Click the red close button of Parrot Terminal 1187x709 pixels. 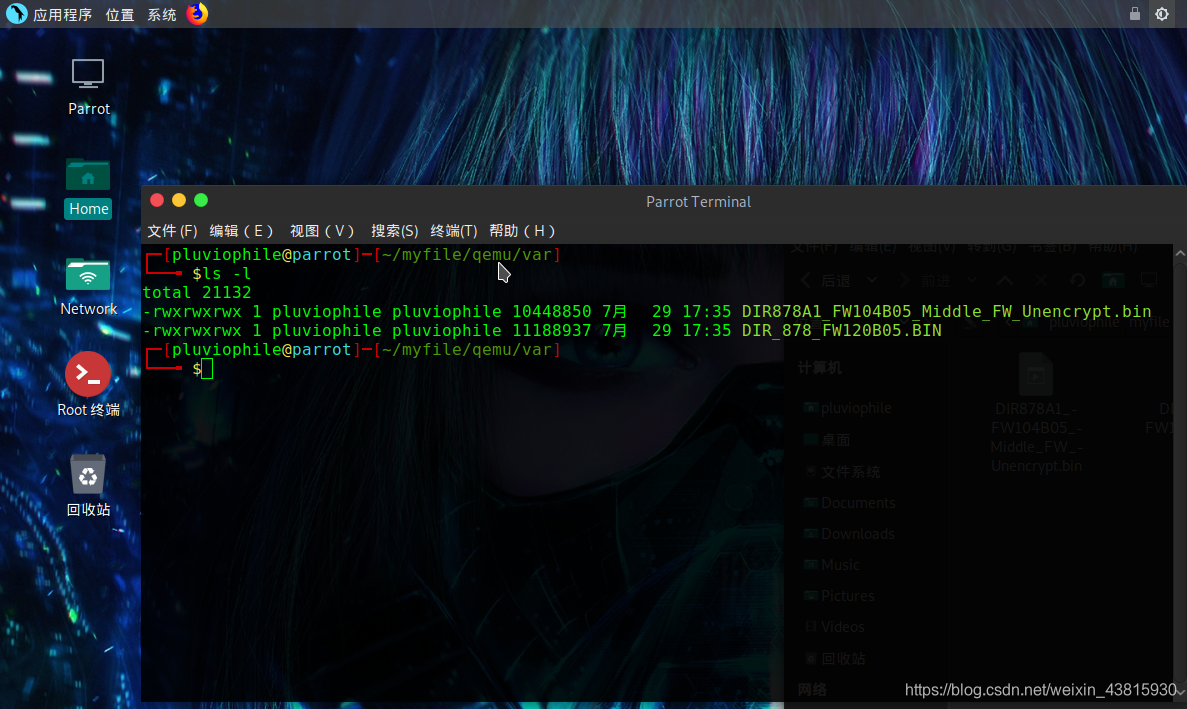pos(157,200)
